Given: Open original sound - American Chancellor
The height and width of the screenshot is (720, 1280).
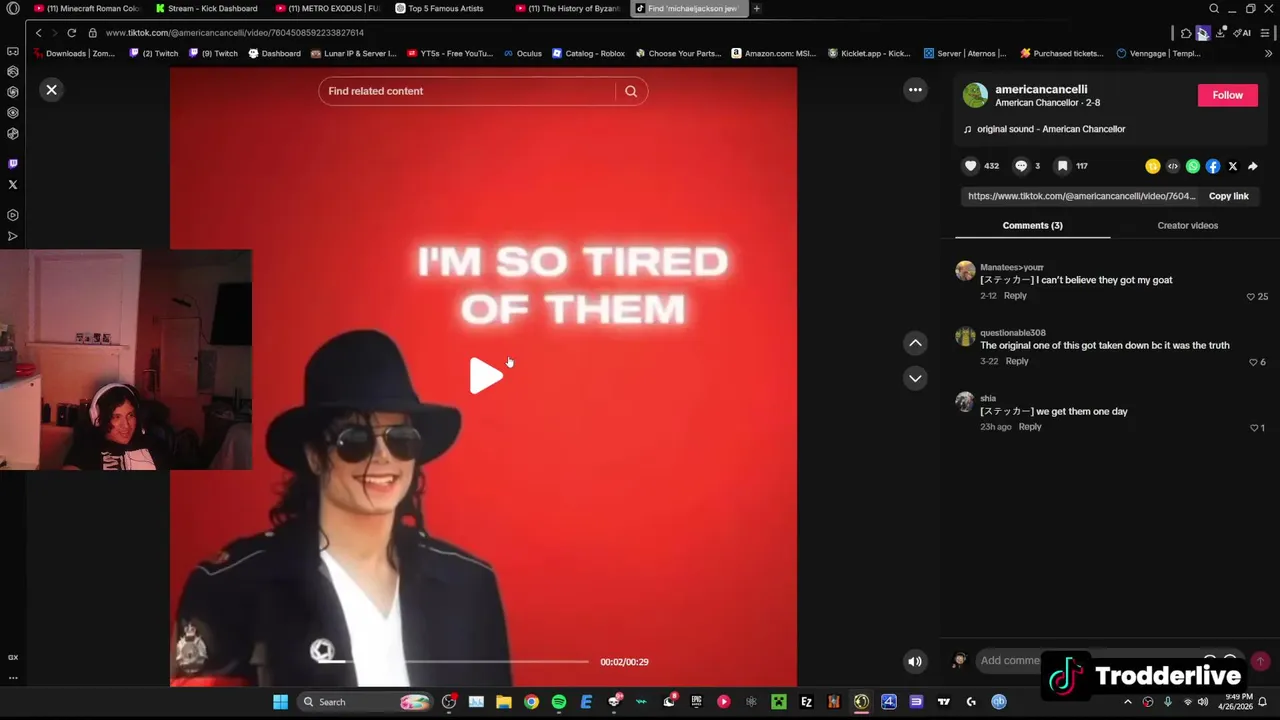Looking at the screenshot, I should [1051, 129].
